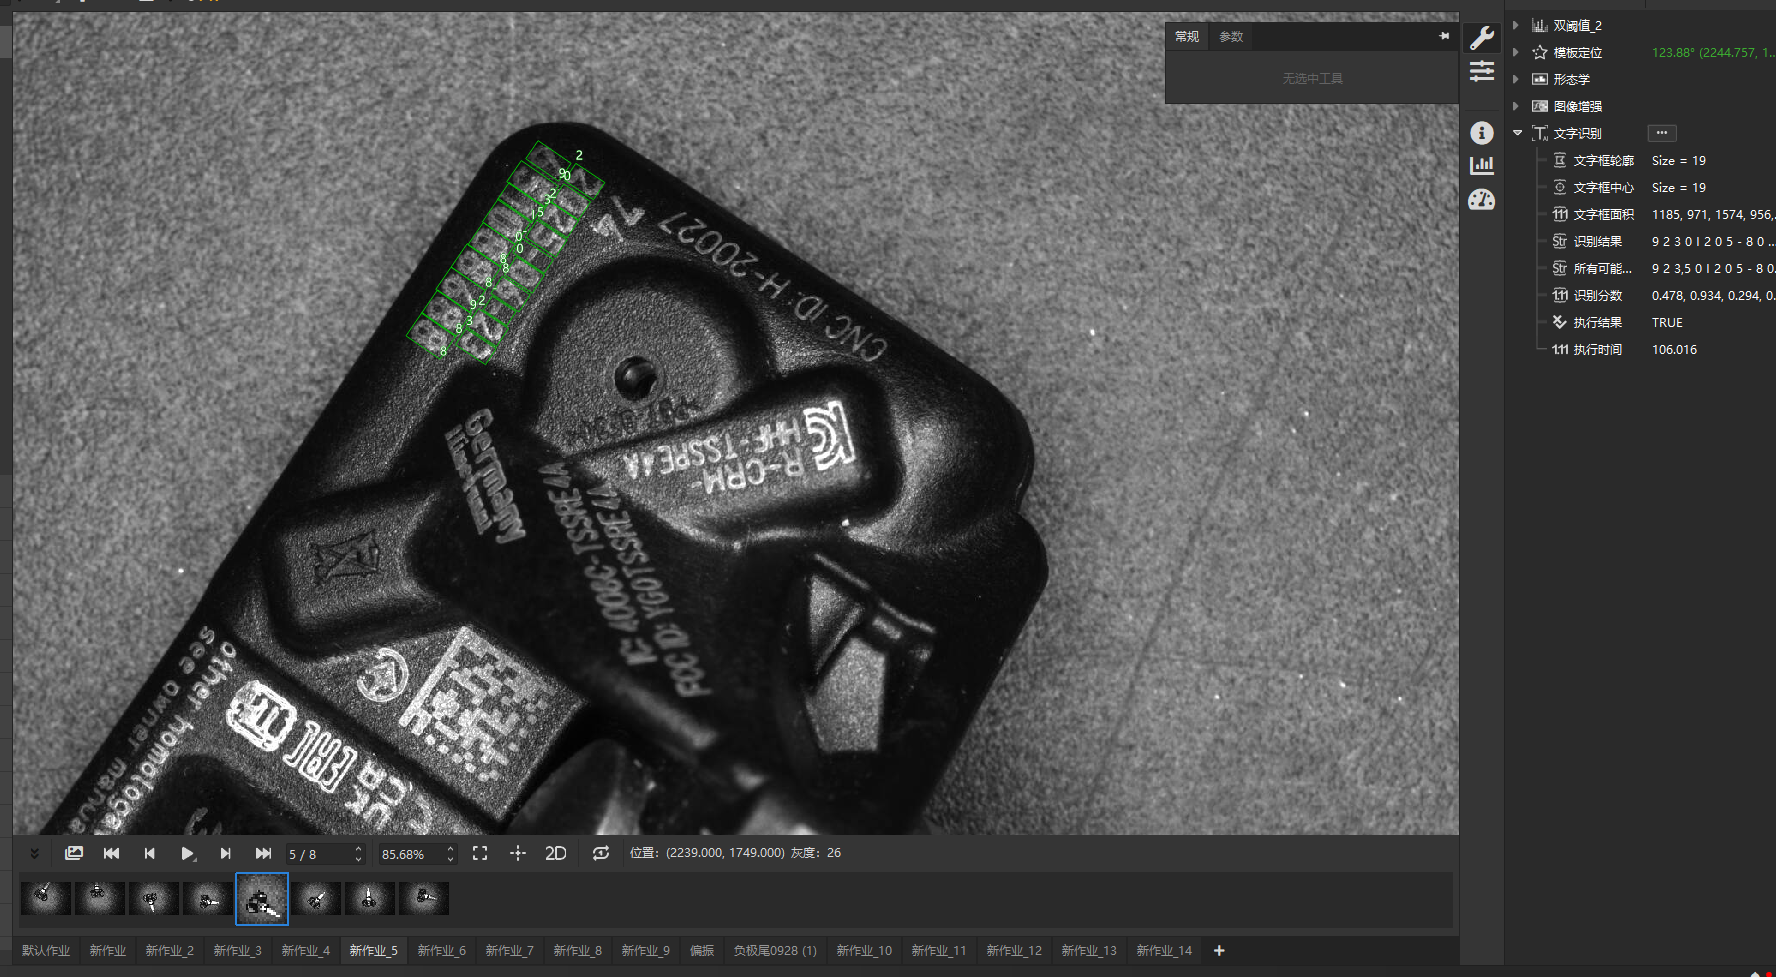Viewport: 1776px width, 977px height.
Task: Toggle pin on the tool properties panel
Action: [1444, 36]
